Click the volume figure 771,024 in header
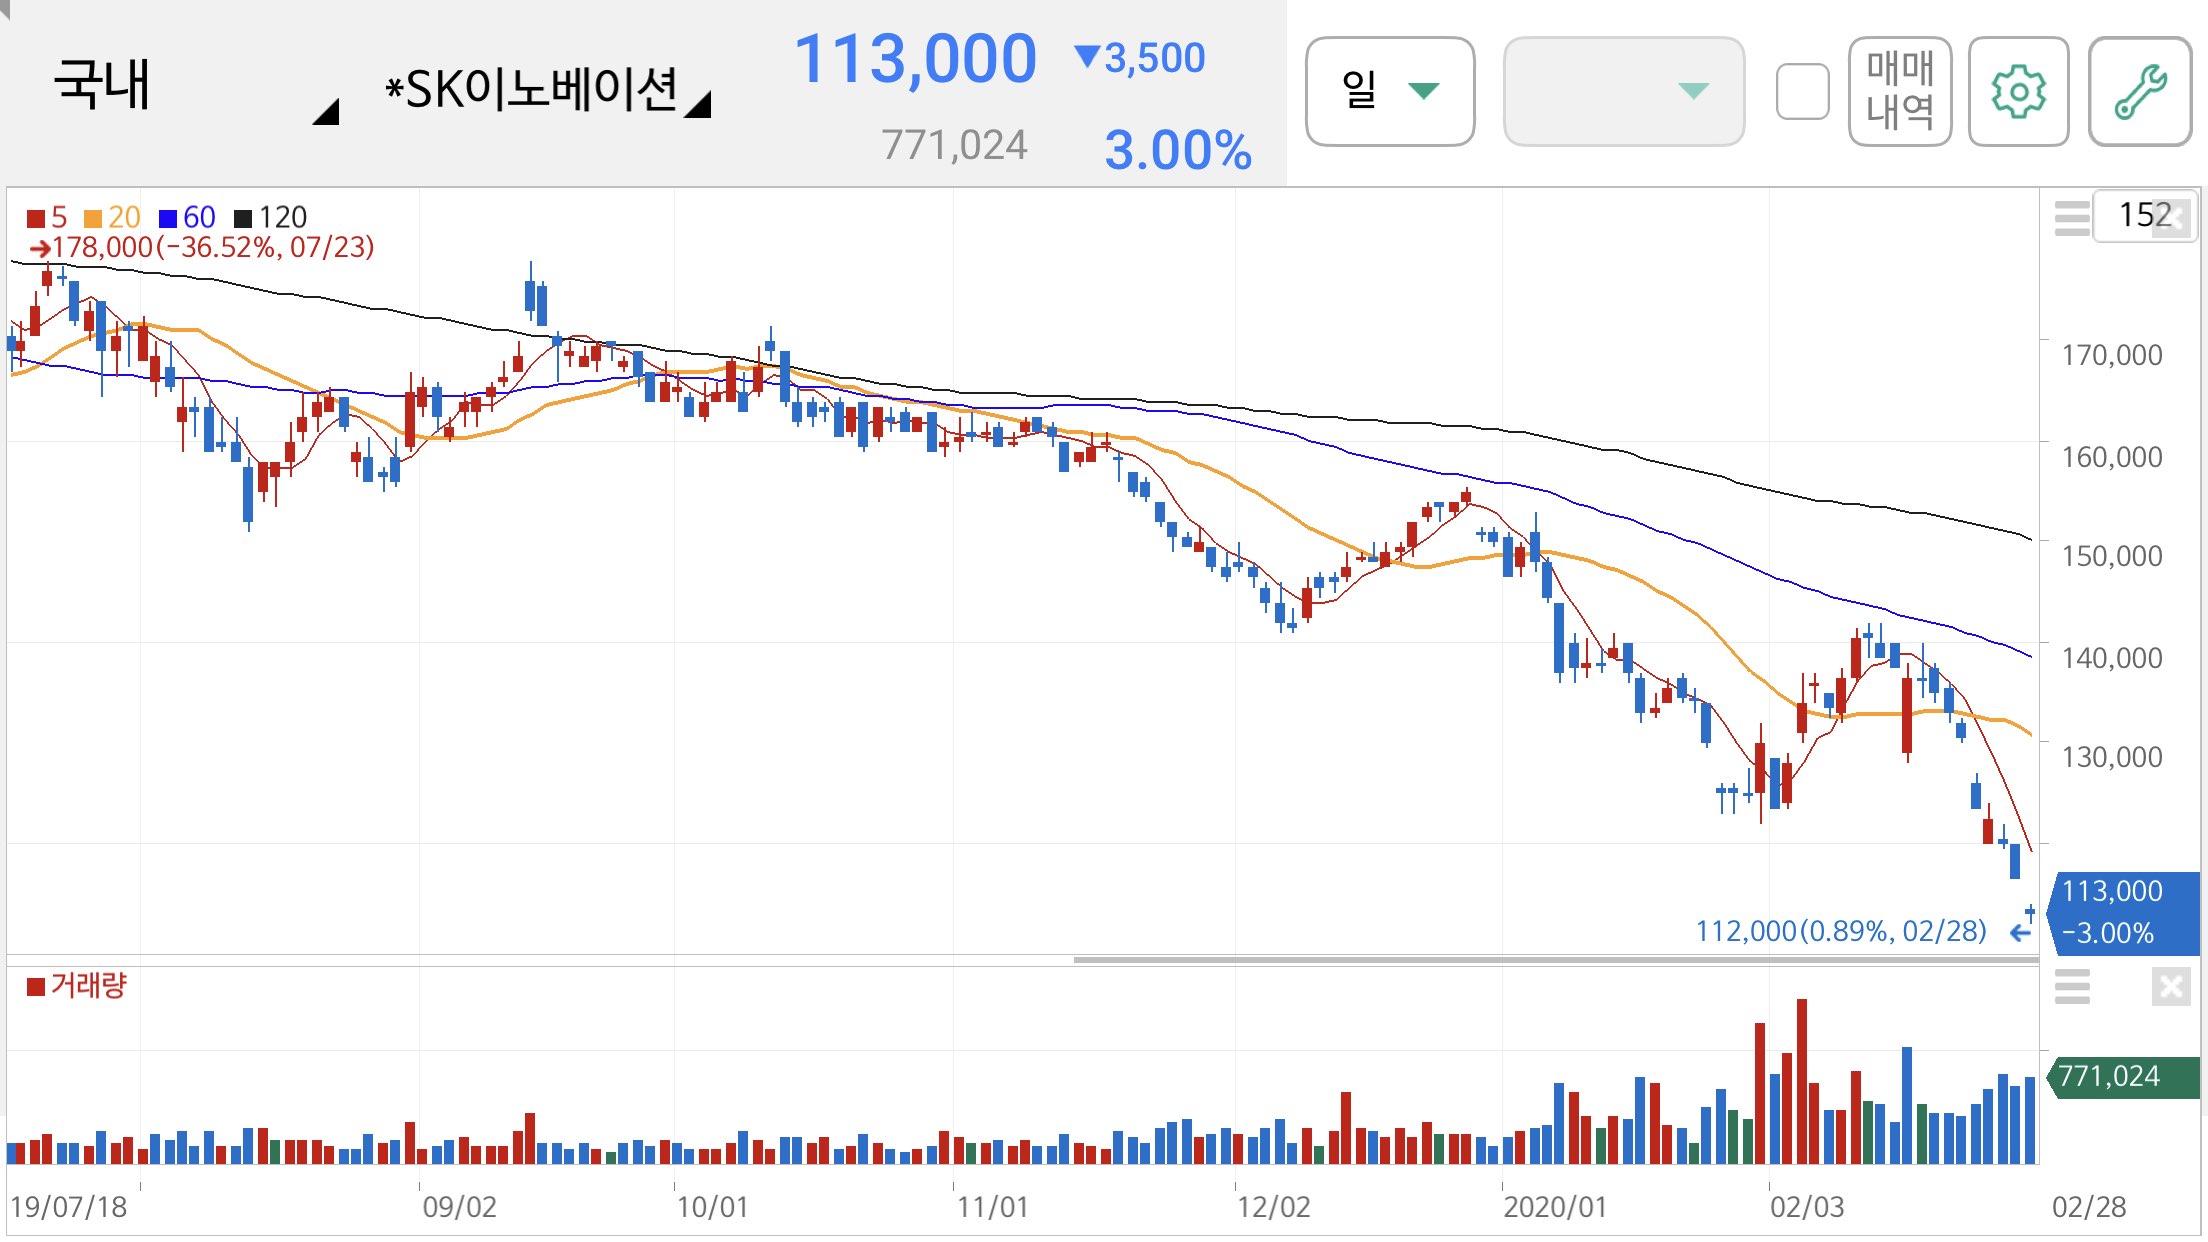This screenshot has width=2208, height=1242. tap(954, 146)
